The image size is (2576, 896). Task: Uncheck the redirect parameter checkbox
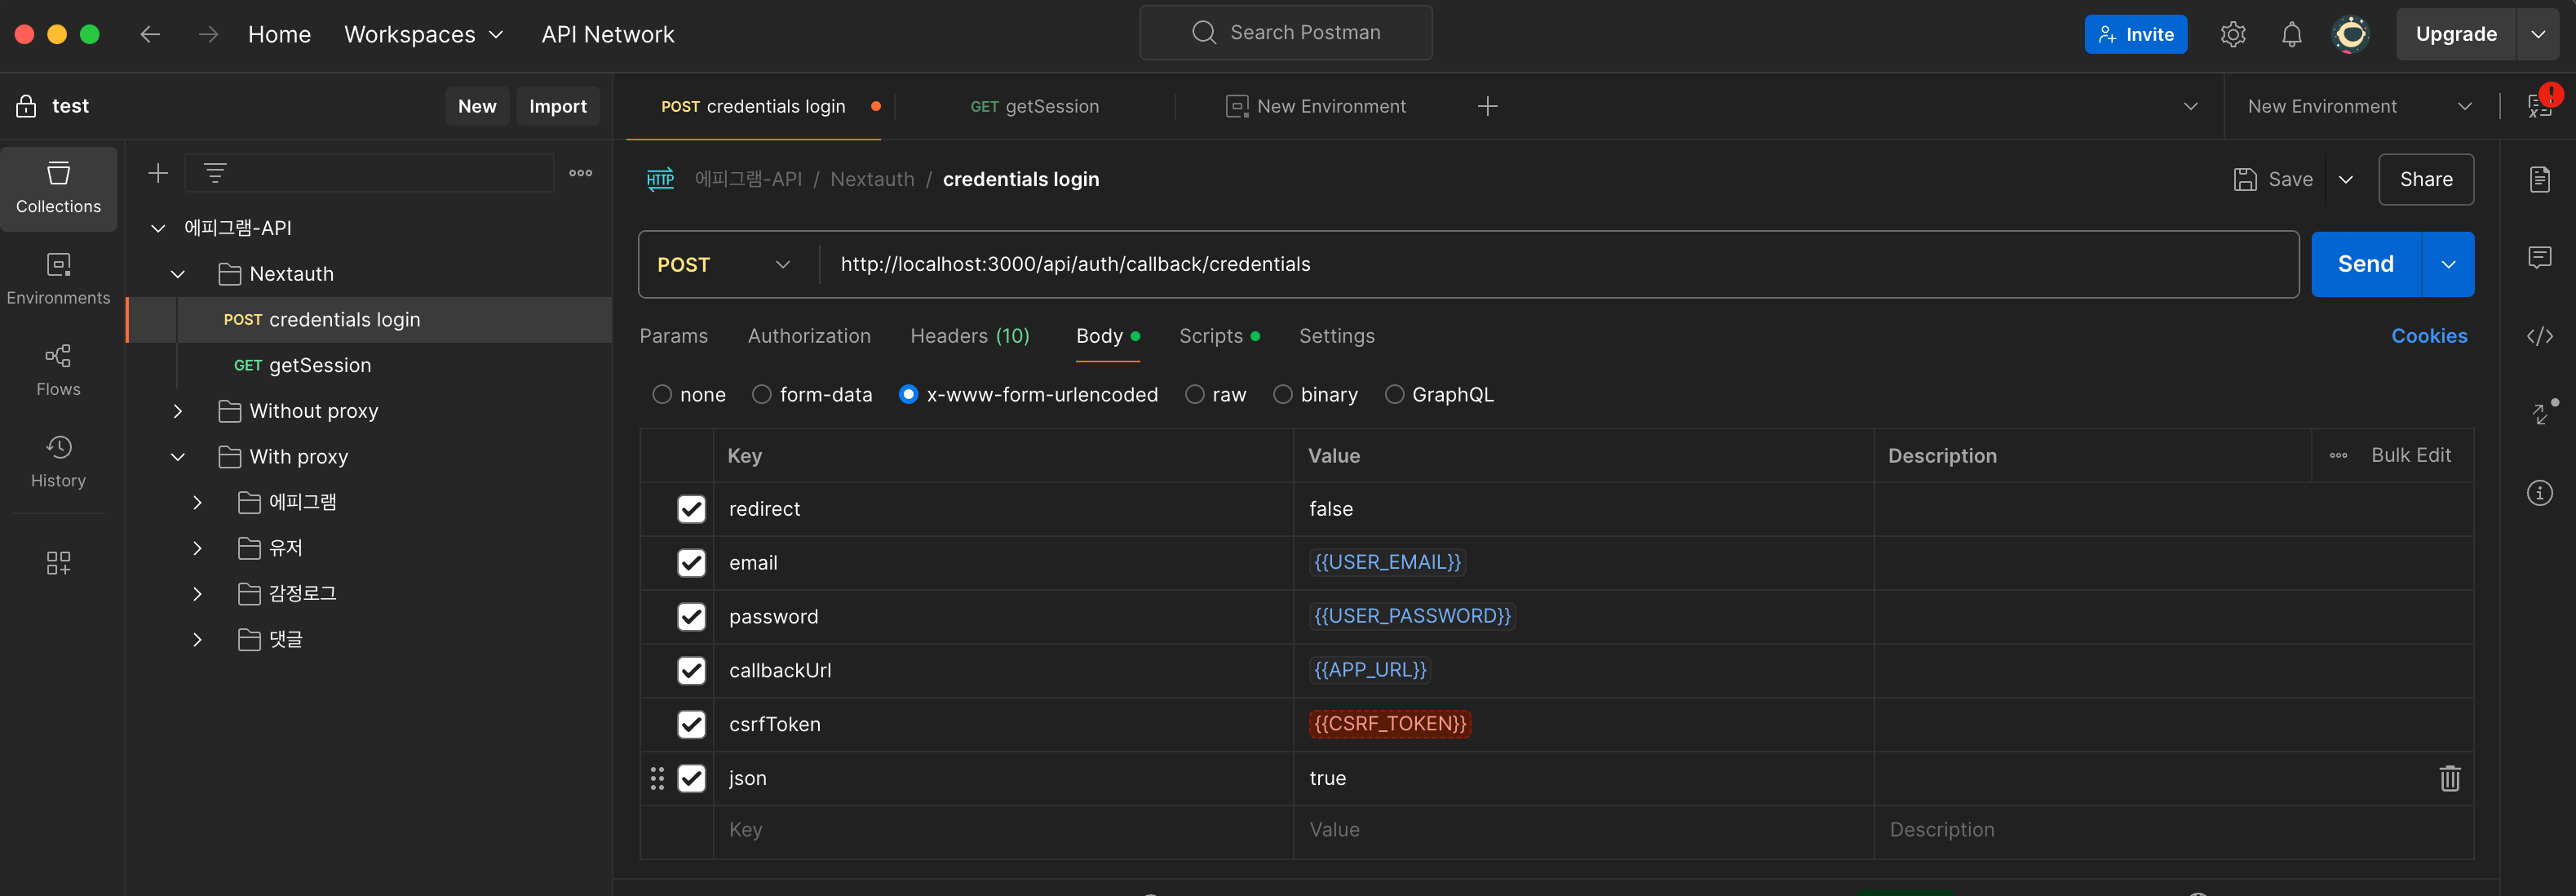click(x=691, y=509)
